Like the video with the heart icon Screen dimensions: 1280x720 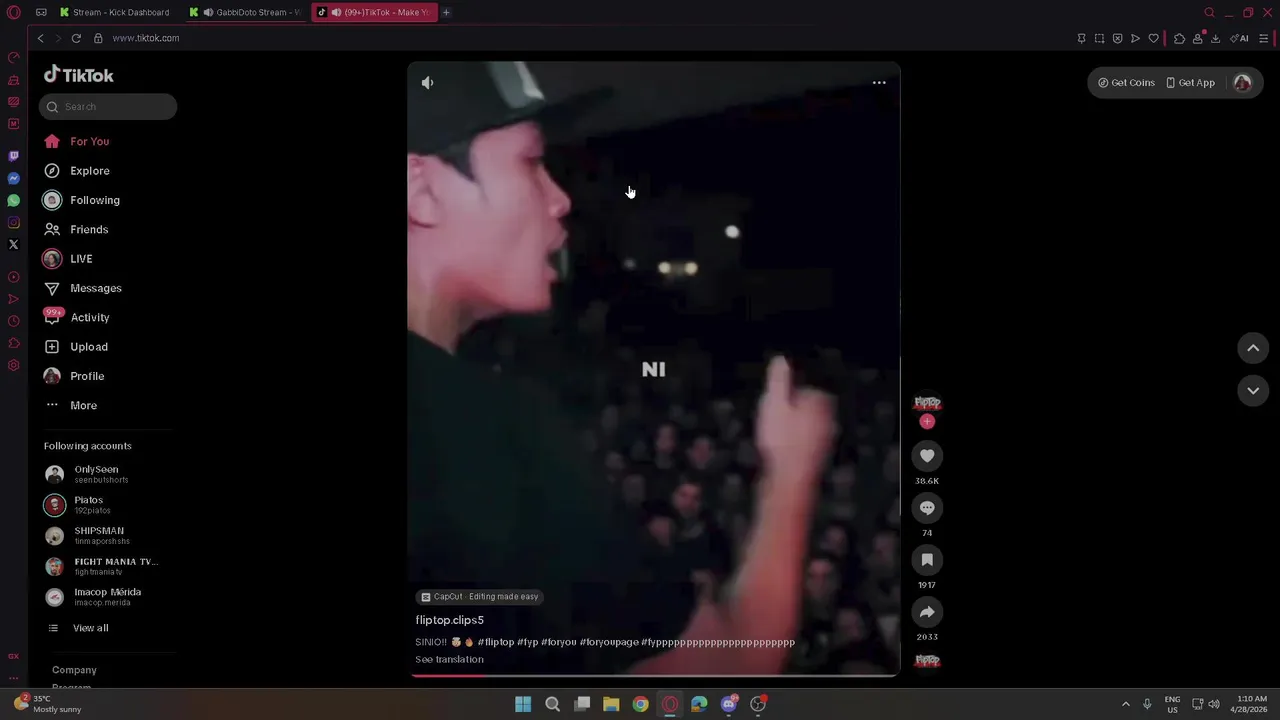(927, 456)
